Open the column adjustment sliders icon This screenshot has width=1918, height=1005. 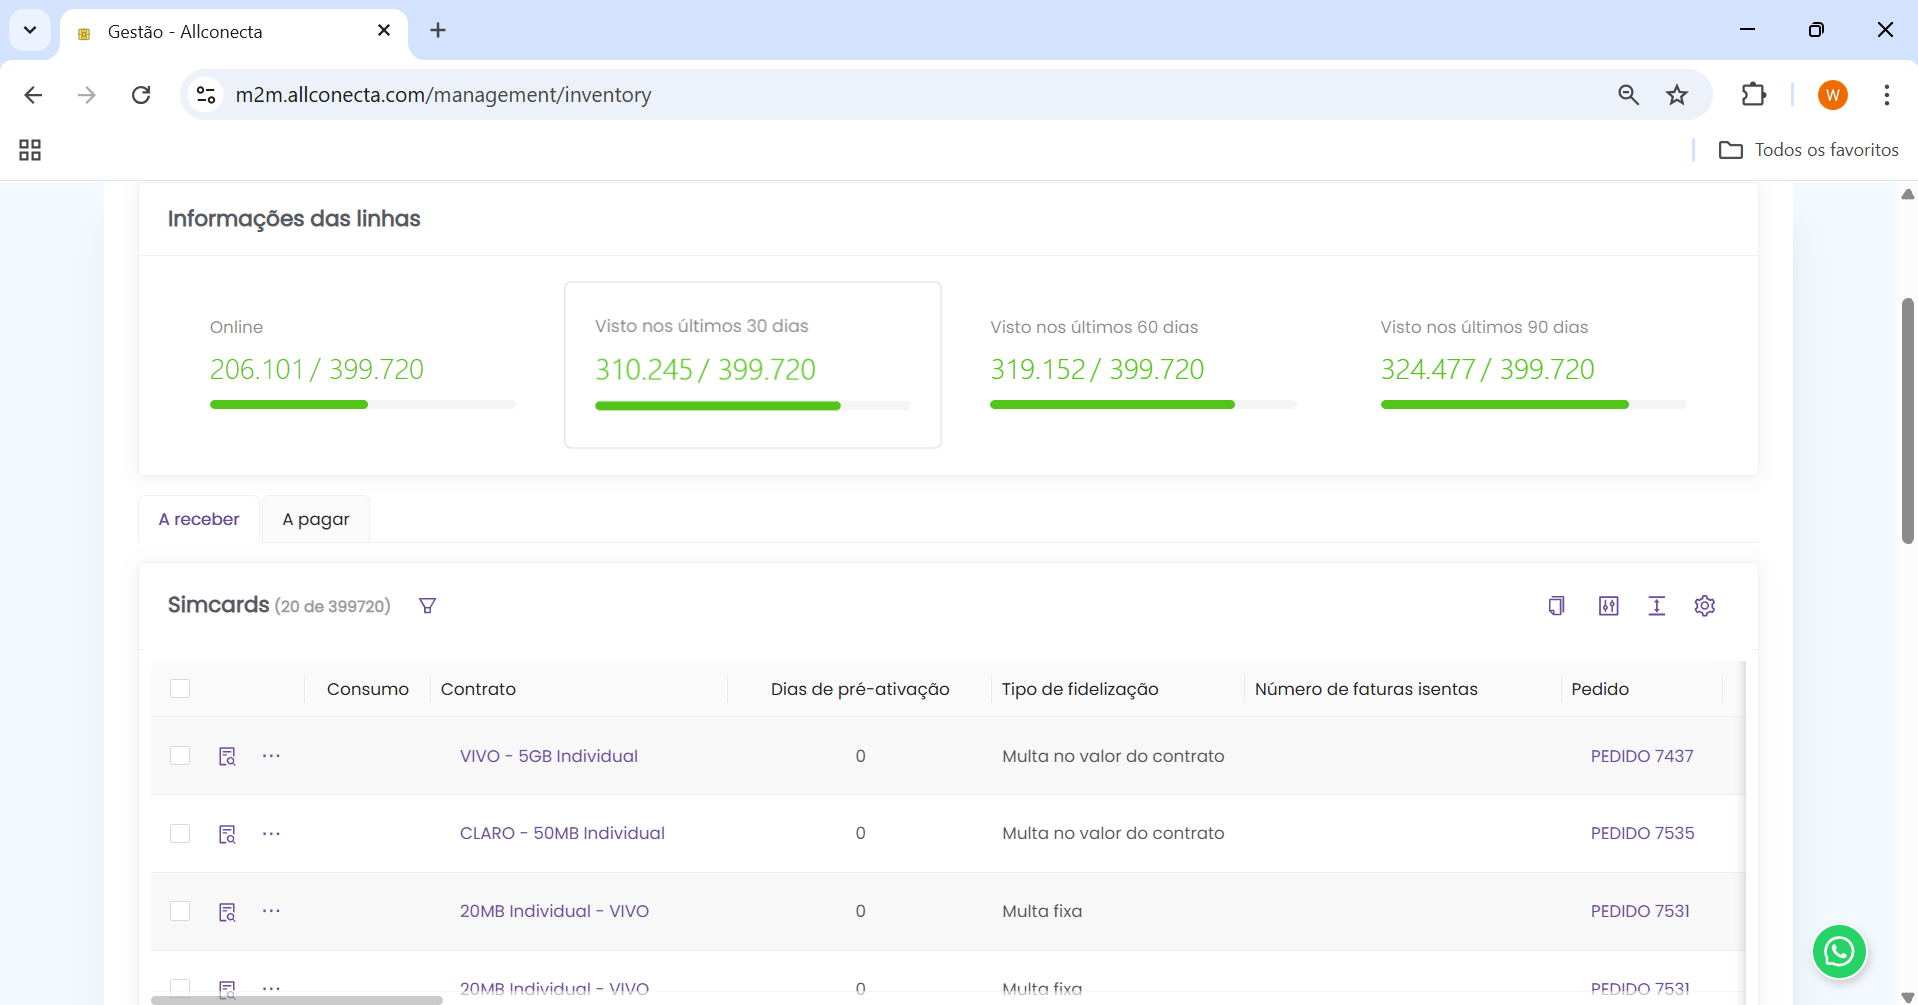(1608, 606)
